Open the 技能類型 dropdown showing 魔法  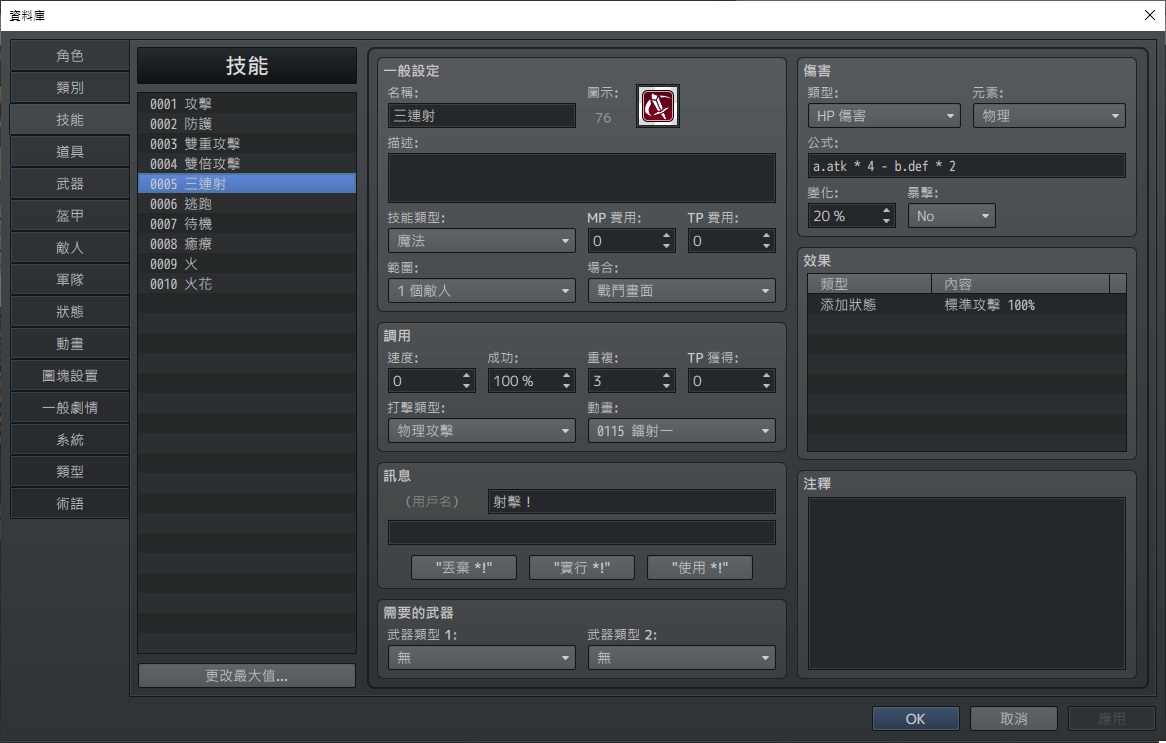click(x=482, y=241)
